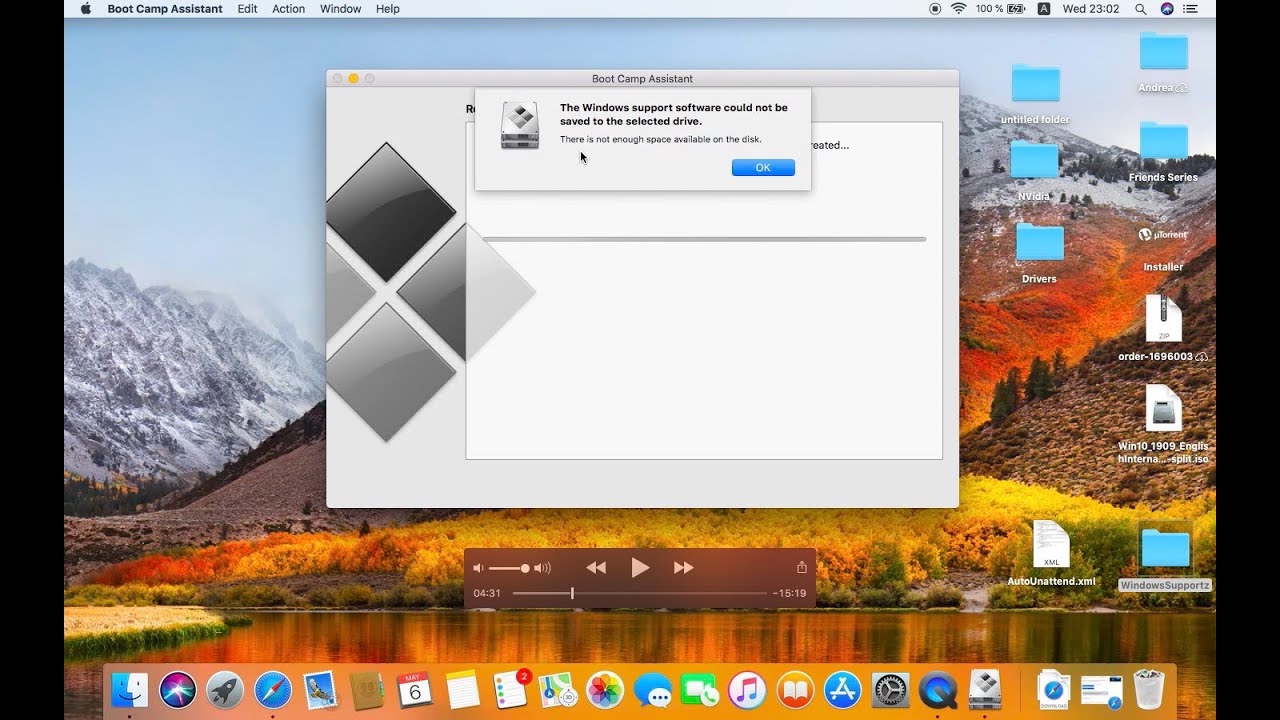The image size is (1280, 720).
Task: Open the Safari document stack in the Dock
Action: point(1102,690)
